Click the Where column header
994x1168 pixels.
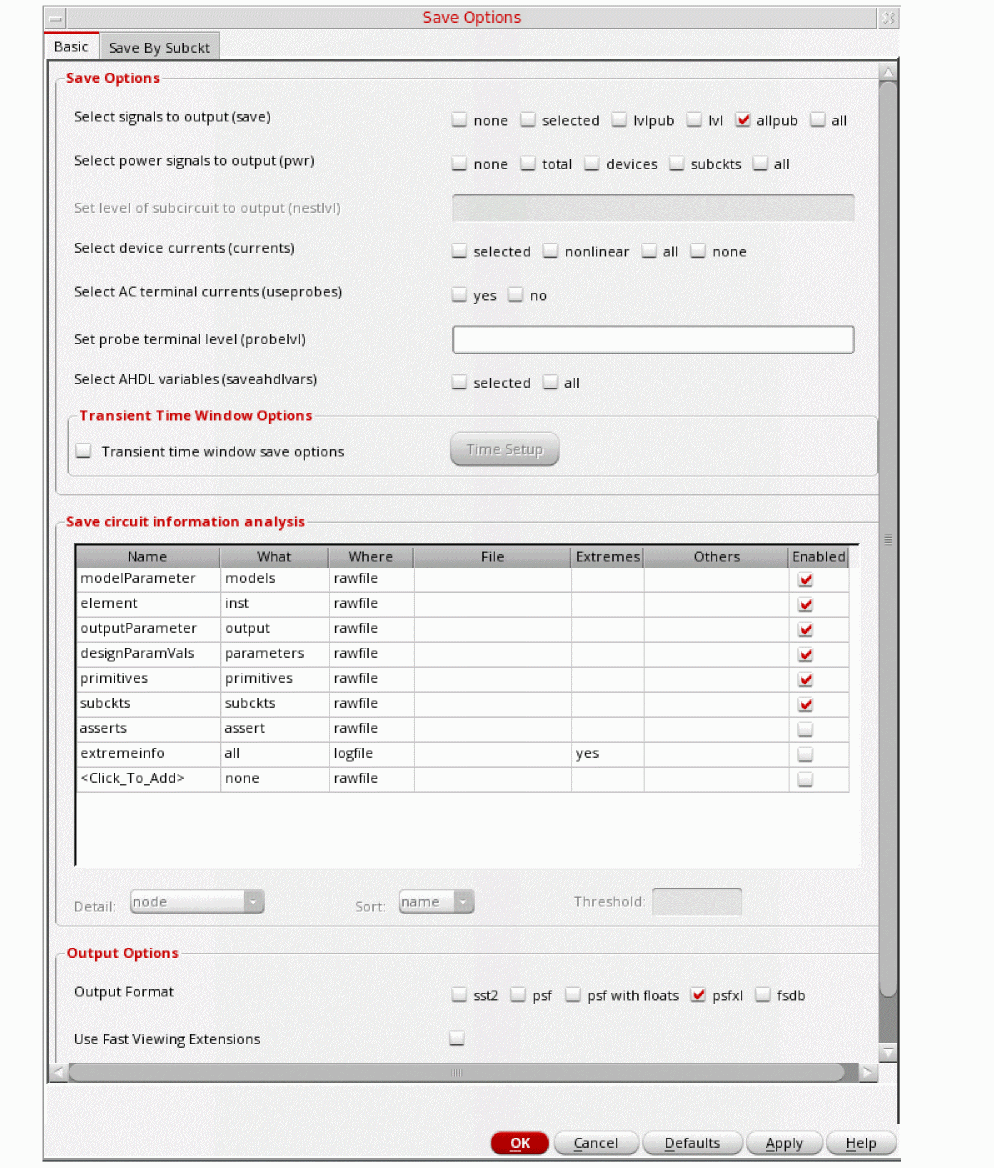pyautogui.click(x=371, y=556)
